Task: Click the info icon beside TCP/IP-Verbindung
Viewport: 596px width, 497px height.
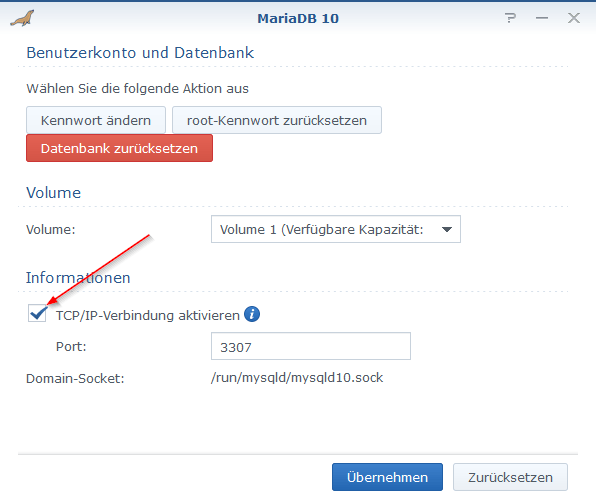Action: pos(252,314)
